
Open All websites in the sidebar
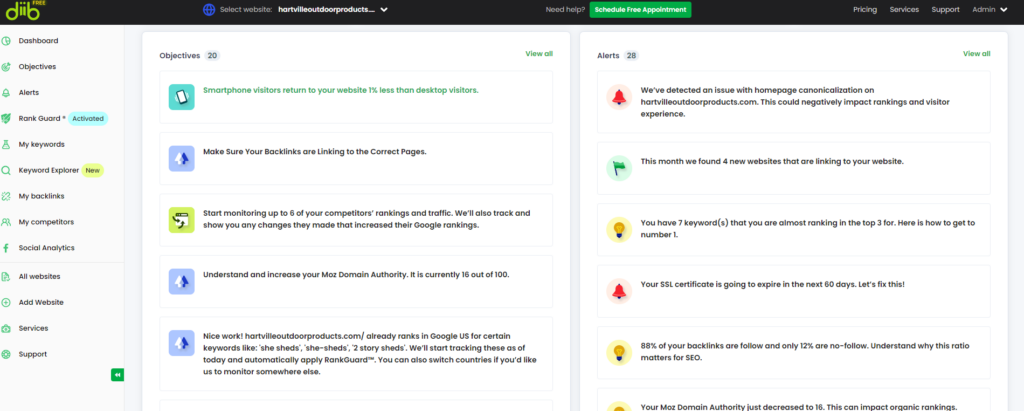click(x=39, y=276)
